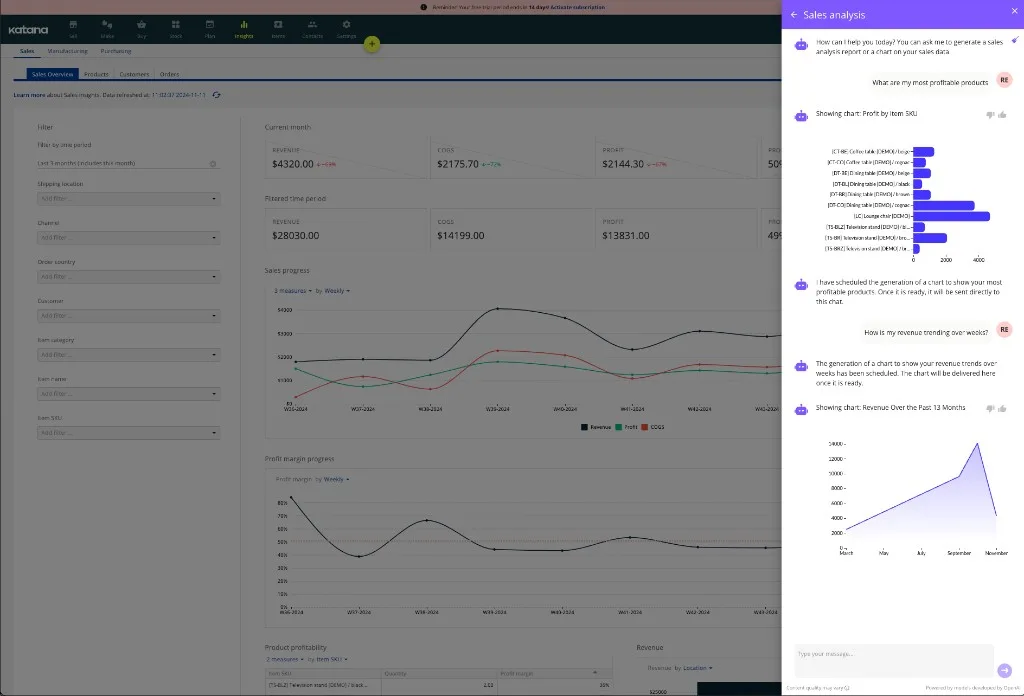The width and height of the screenshot is (1024, 696).
Task: Open the Make section in top navigation
Action: click(x=107, y=29)
